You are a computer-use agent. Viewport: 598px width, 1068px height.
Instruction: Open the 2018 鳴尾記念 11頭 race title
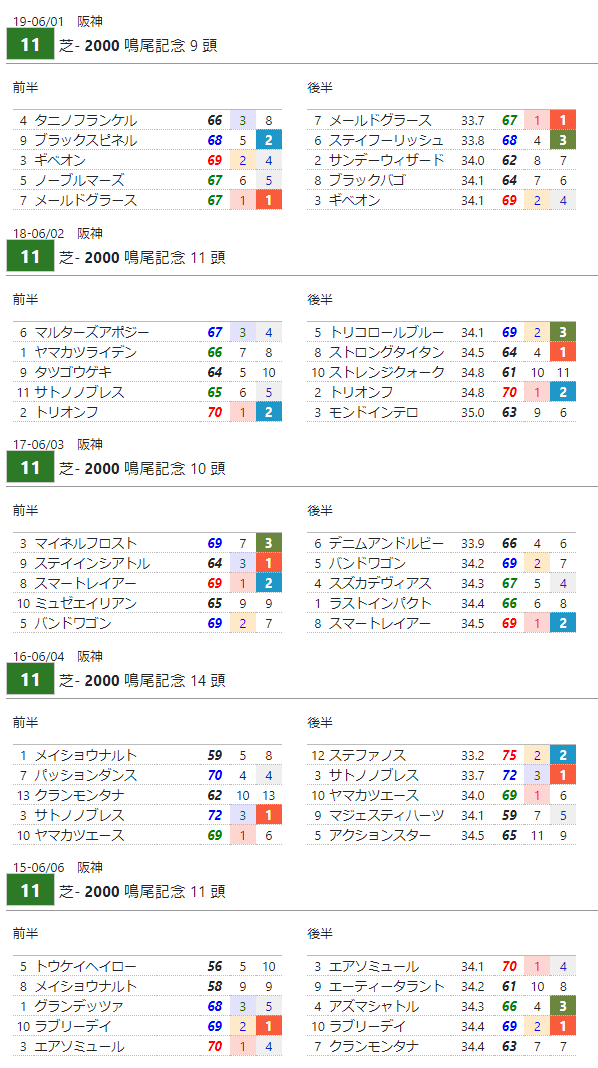[x=142, y=257]
